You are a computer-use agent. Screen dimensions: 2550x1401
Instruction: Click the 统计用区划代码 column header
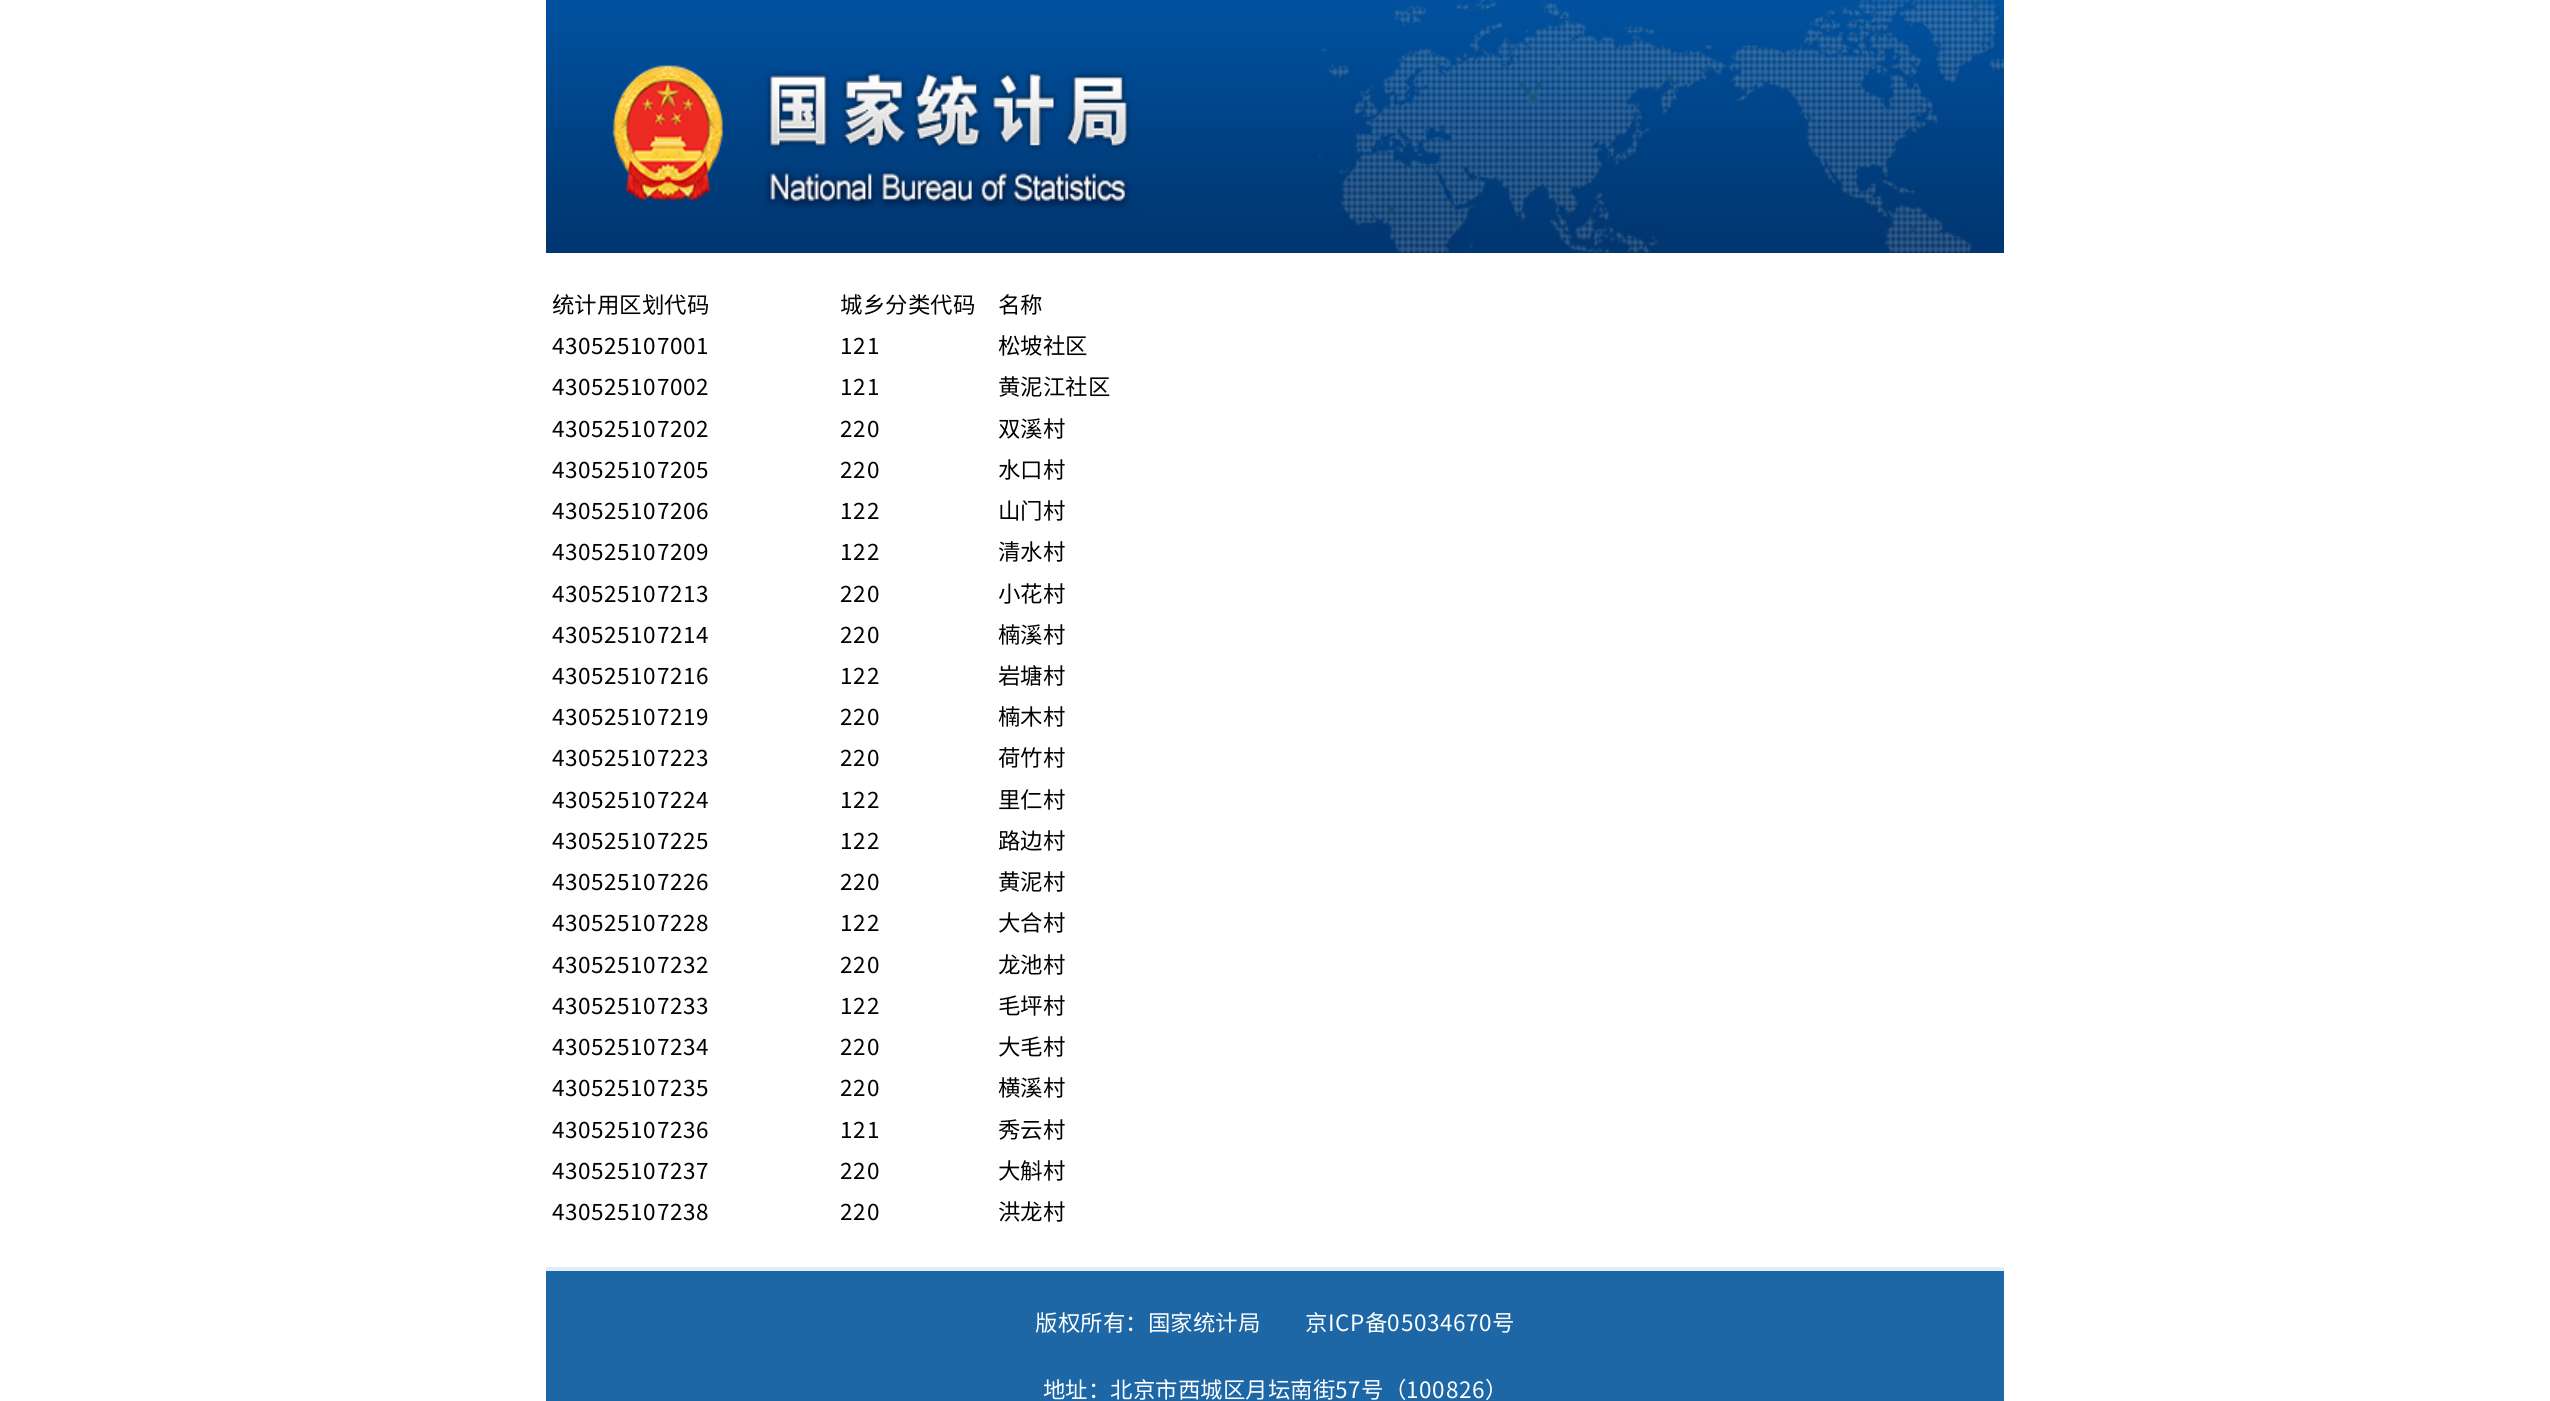pyautogui.click(x=630, y=305)
